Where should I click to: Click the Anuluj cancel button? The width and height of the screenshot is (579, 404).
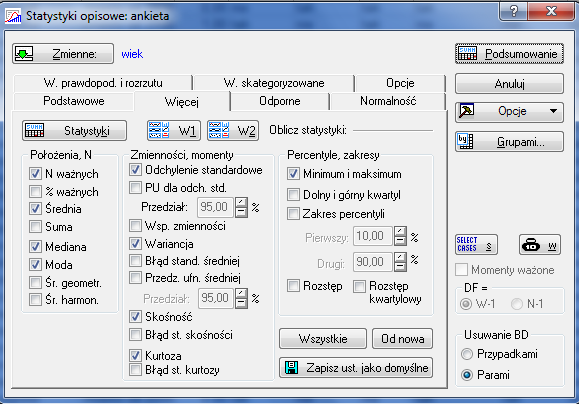coord(510,84)
